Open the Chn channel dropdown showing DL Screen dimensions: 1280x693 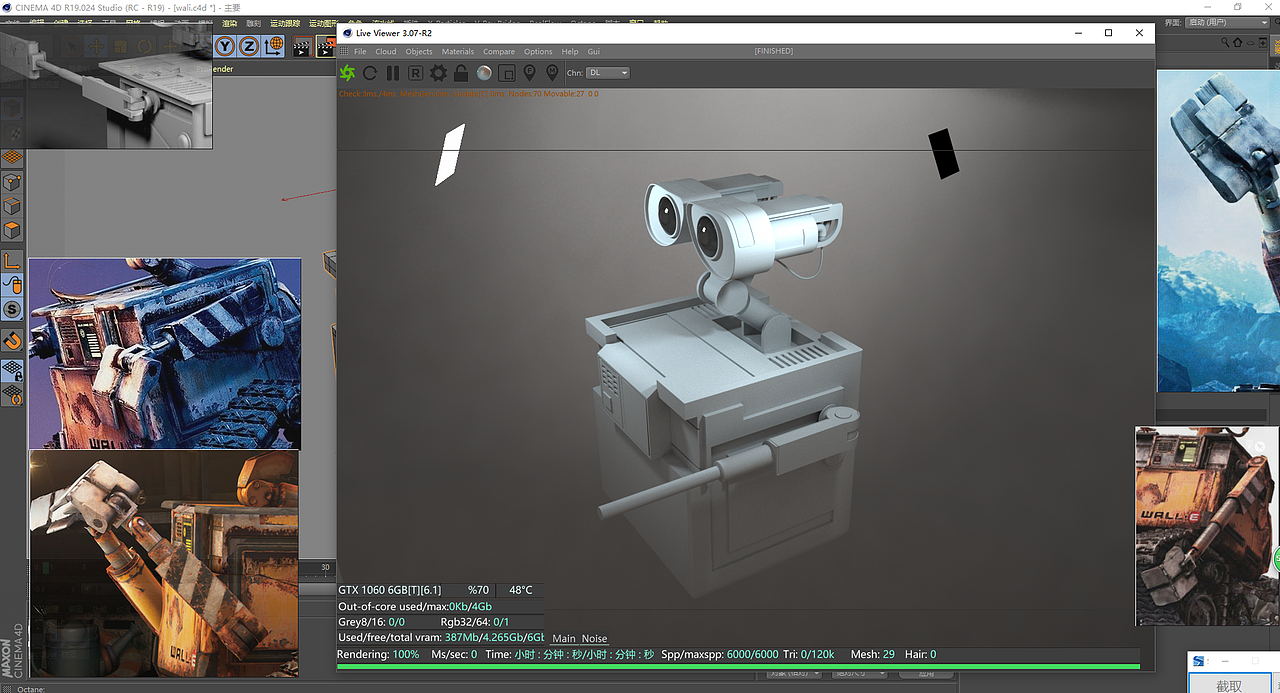(608, 72)
